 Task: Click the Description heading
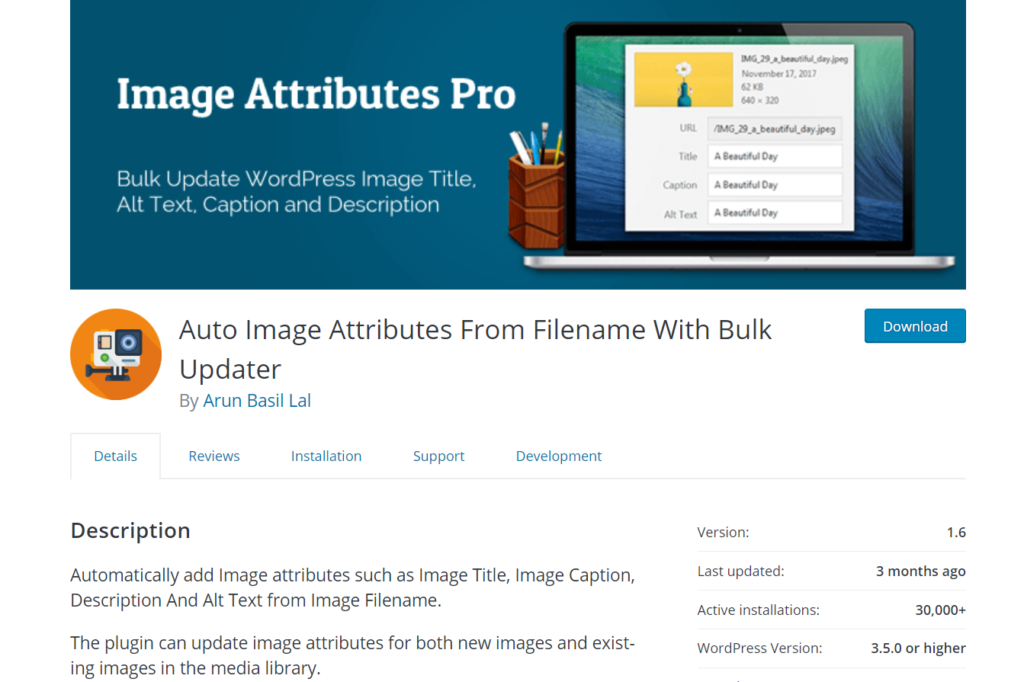(x=130, y=530)
